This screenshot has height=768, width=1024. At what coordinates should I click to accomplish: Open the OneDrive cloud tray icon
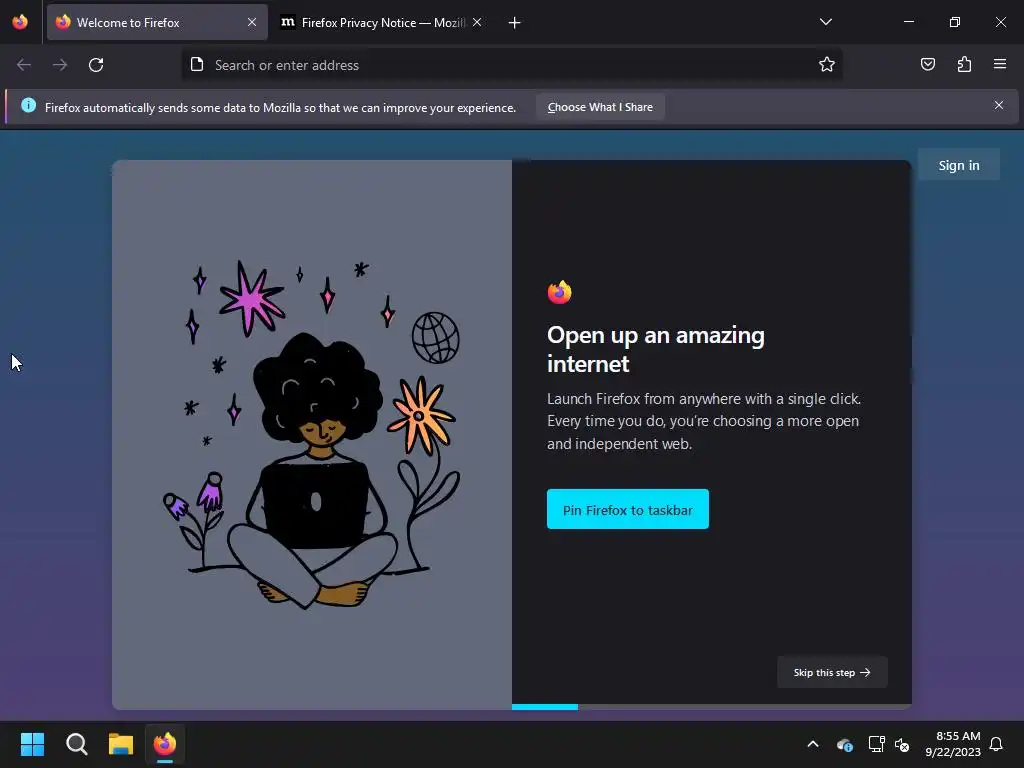pyautogui.click(x=844, y=744)
